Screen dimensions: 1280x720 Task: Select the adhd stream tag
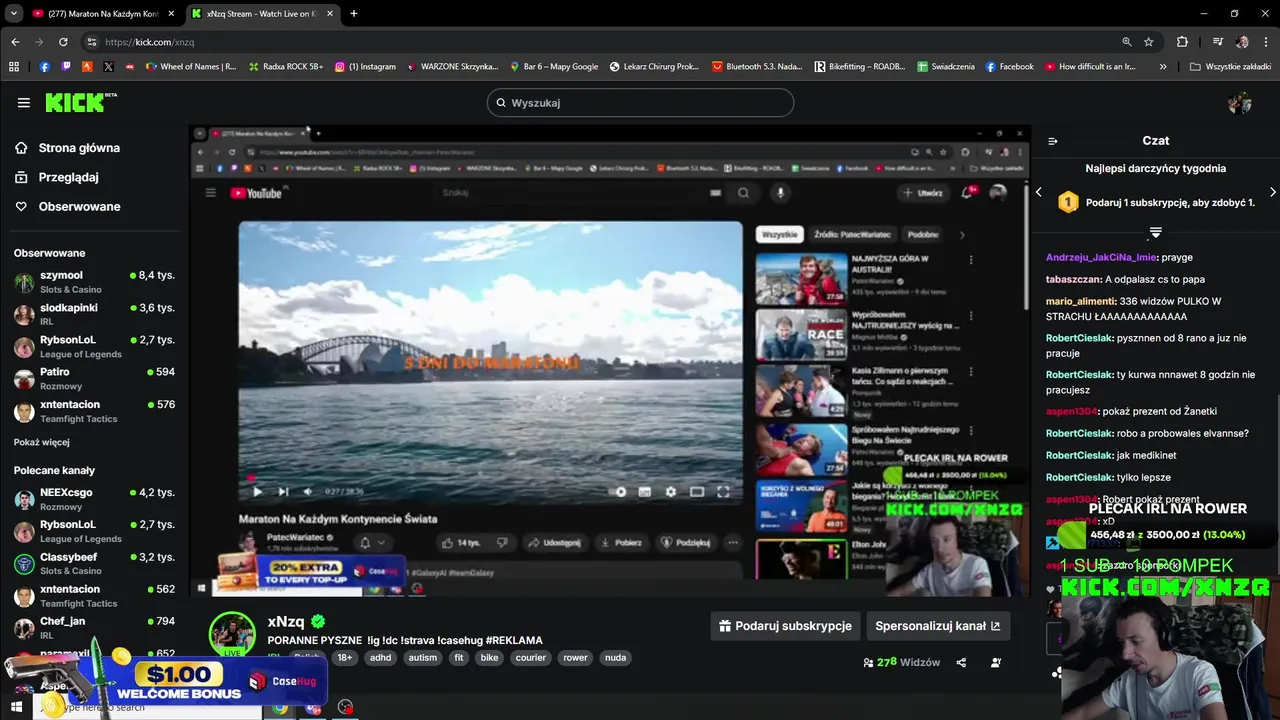[380, 658]
